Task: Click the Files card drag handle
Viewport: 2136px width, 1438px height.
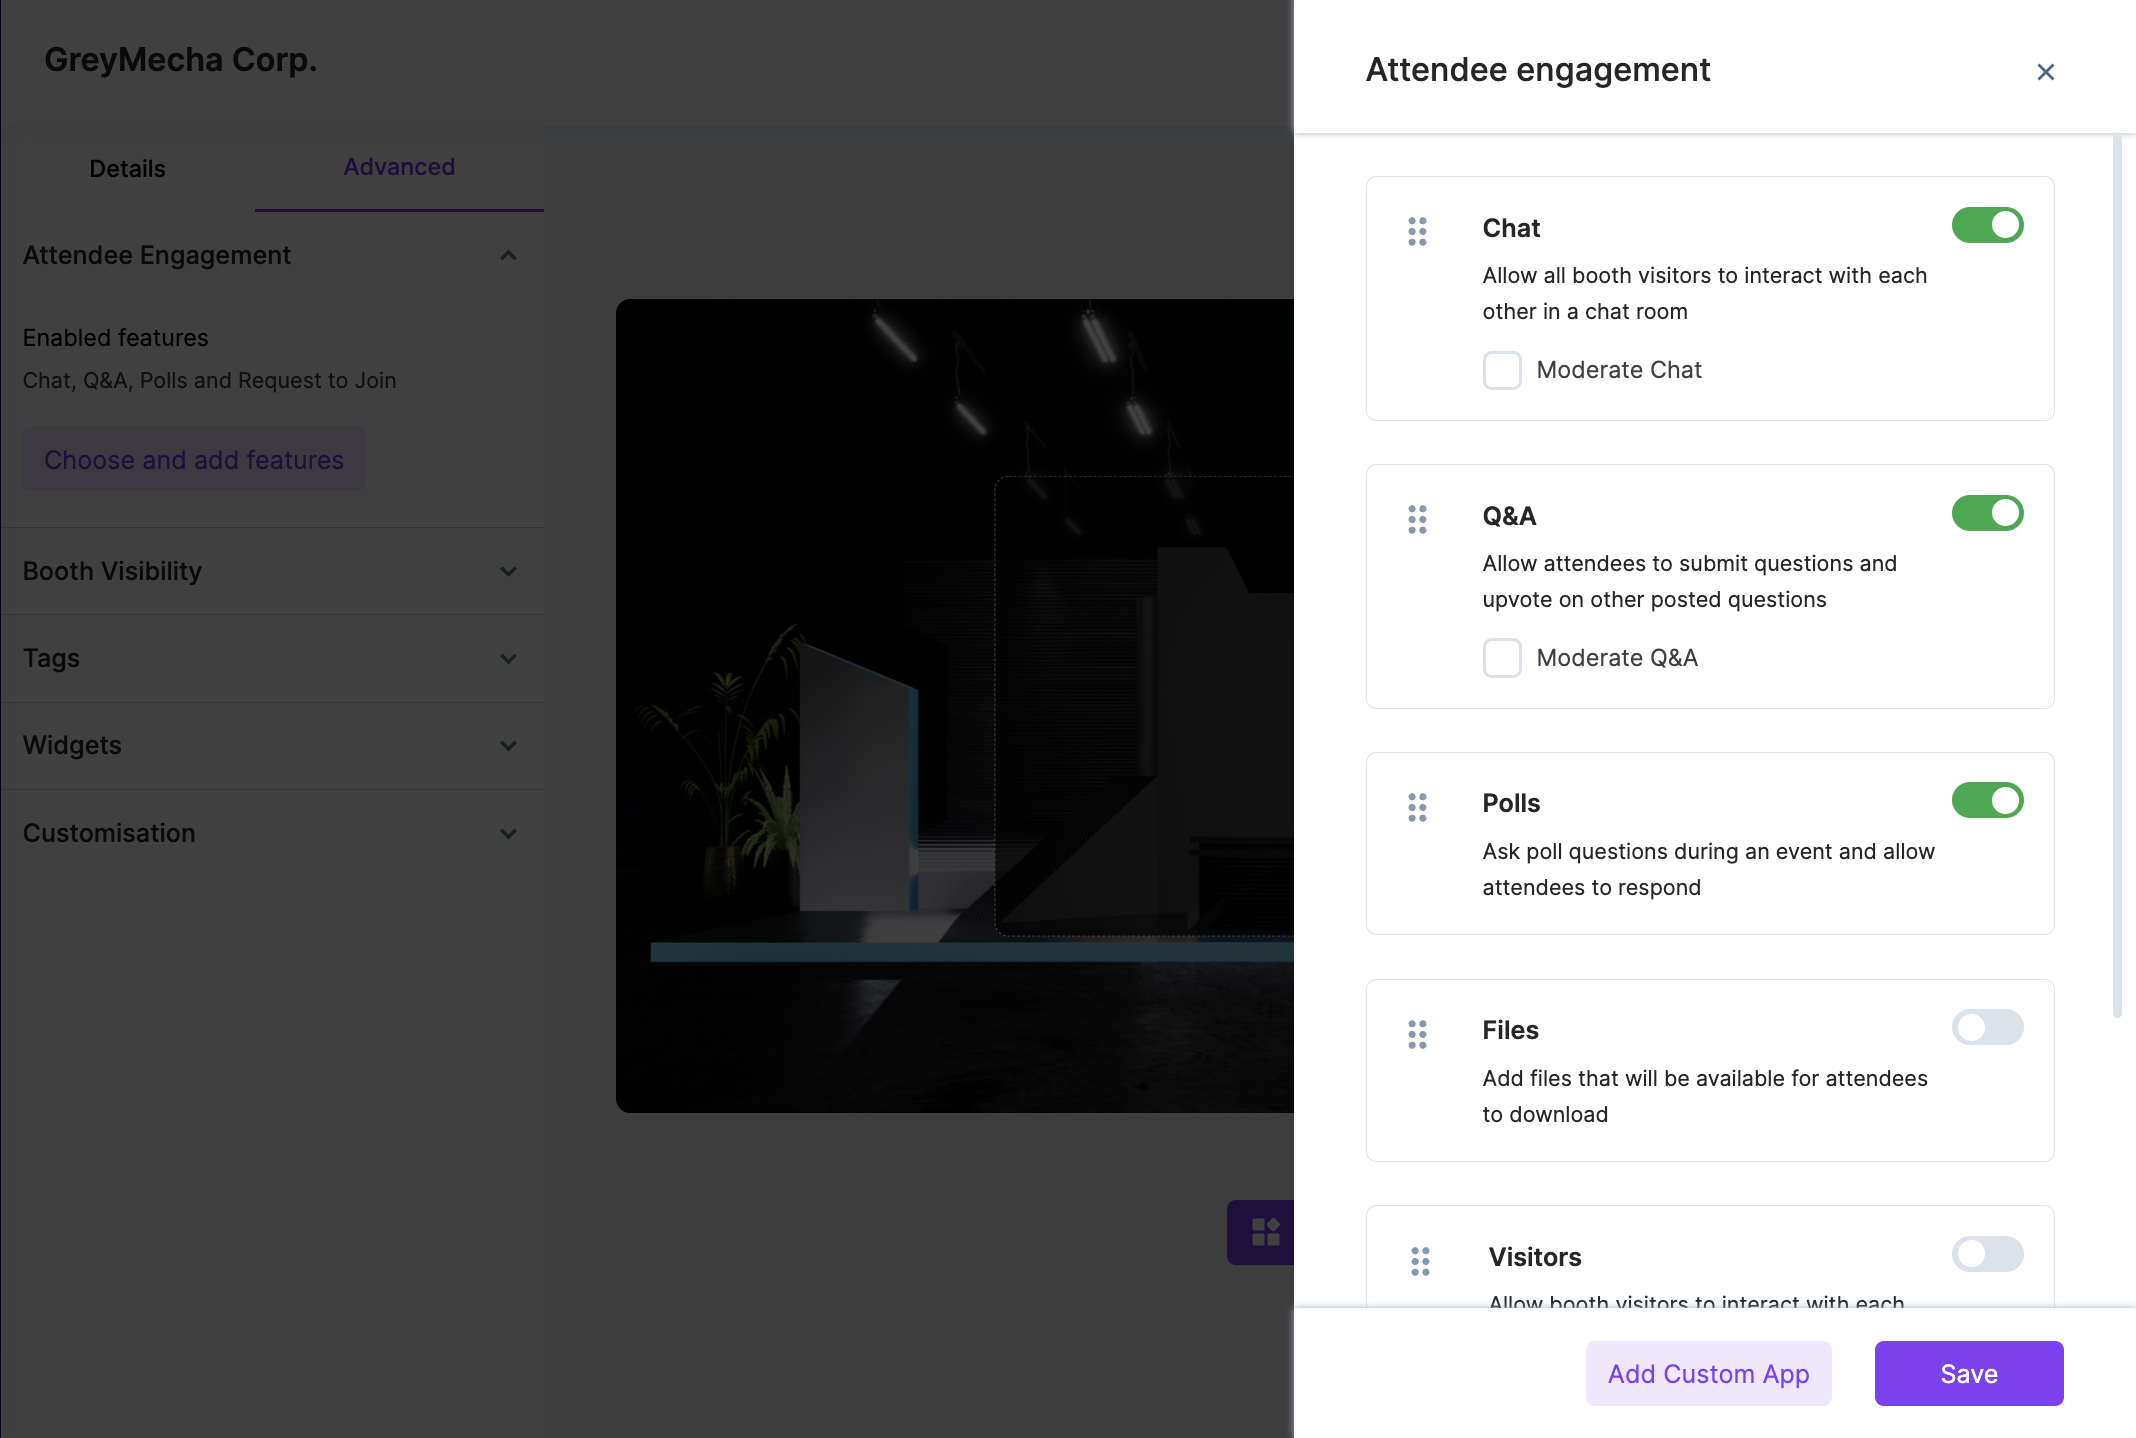Action: [1417, 1034]
